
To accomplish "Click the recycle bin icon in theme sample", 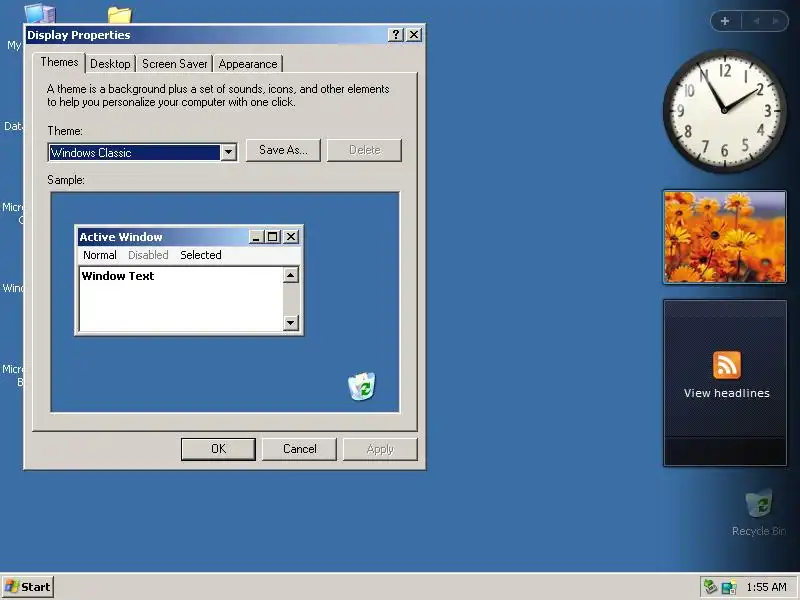I will [362, 386].
